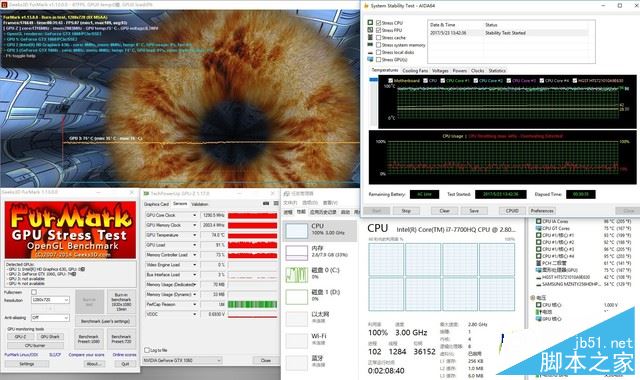Click the Stress CPU icon in AIDA64
This screenshot has height=380, width=640.
pos(370,23)
